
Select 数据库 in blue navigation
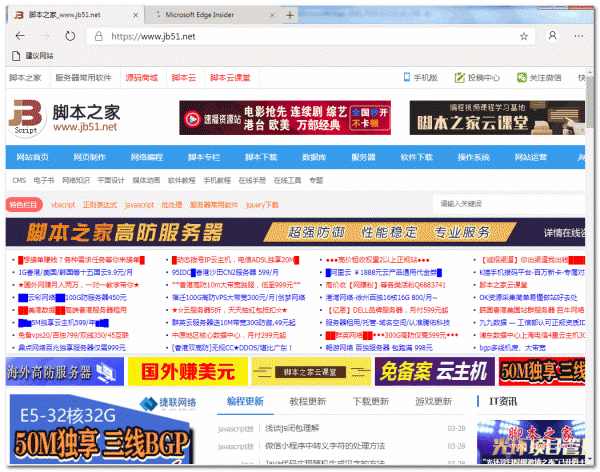[314, 157]
